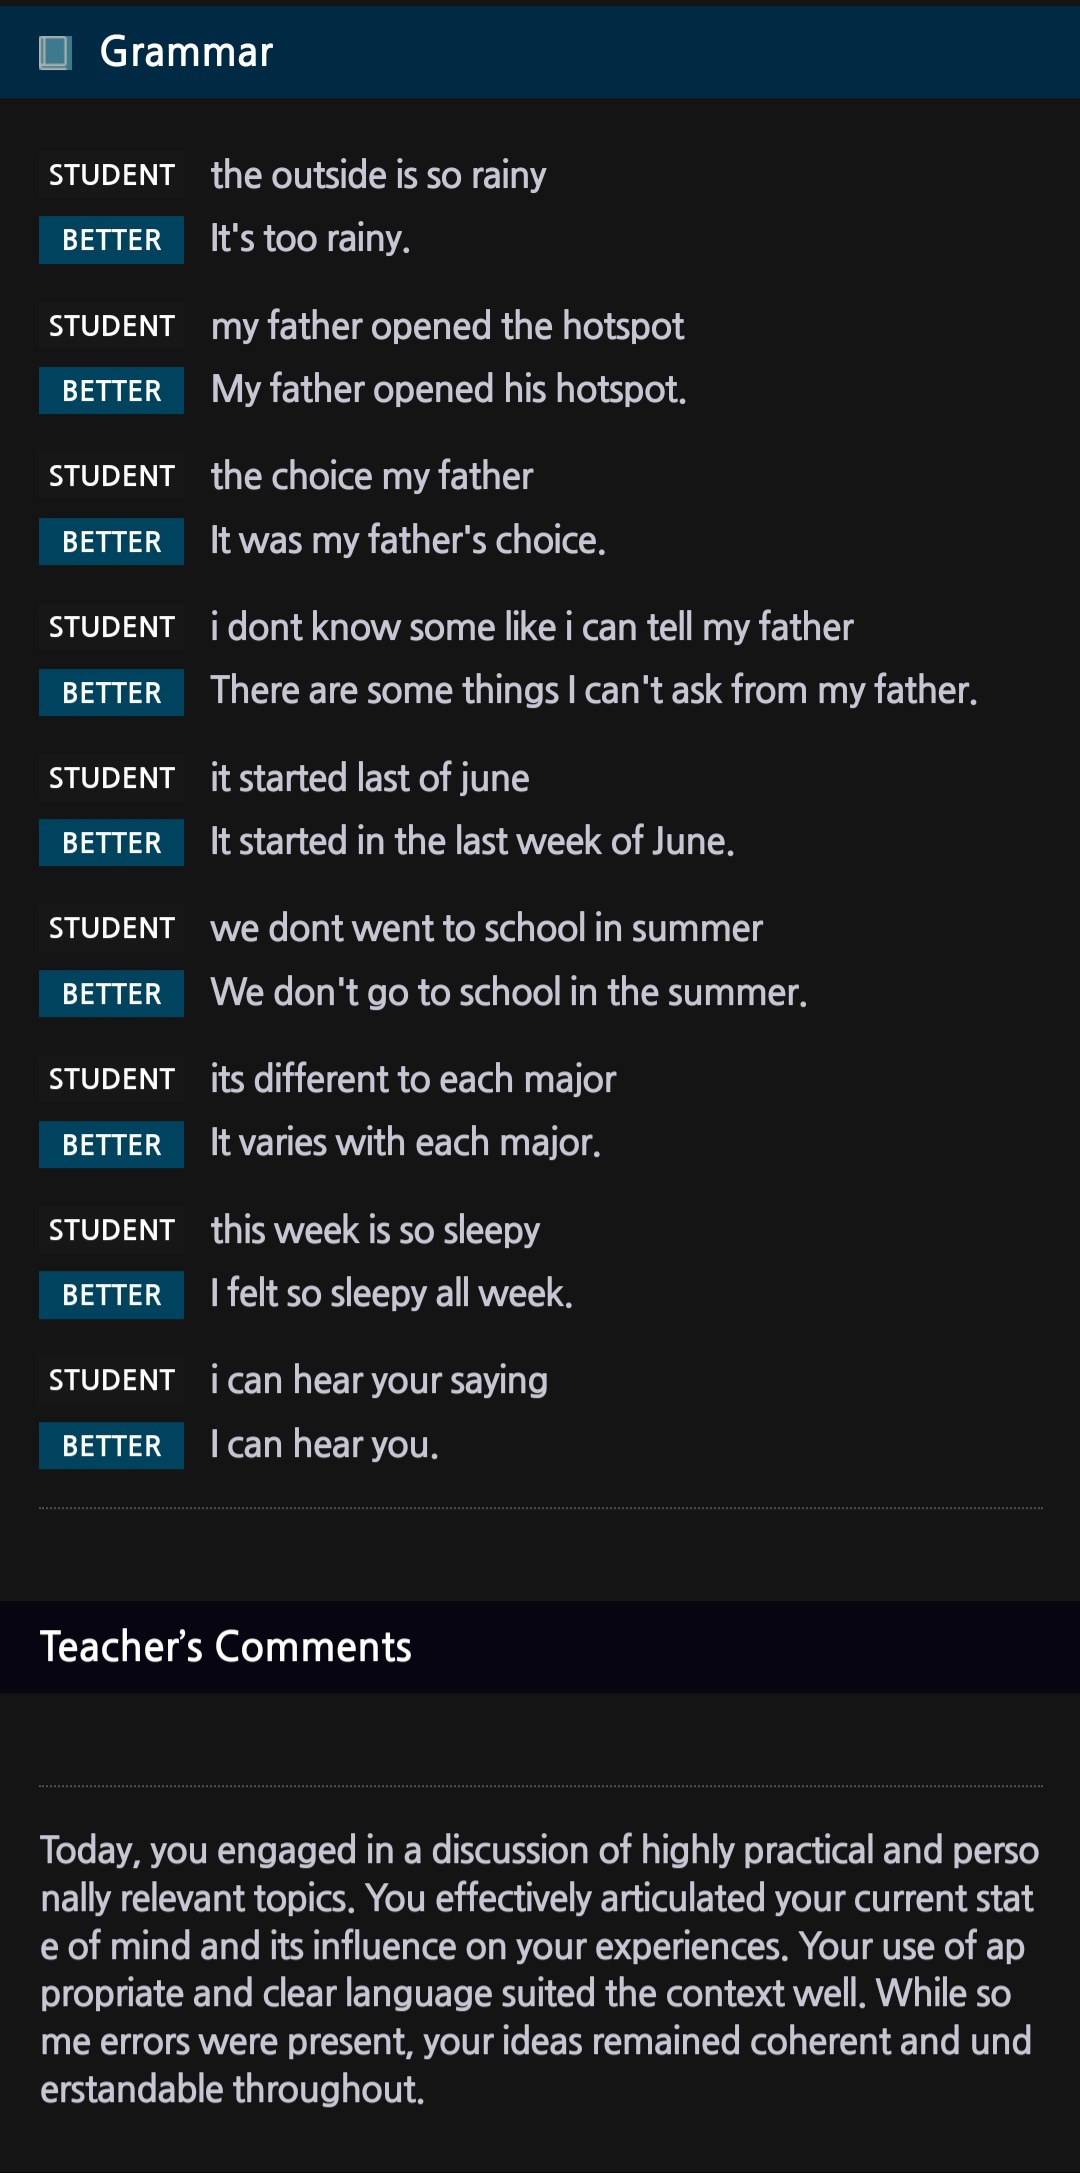Click the STUDENT label for "it started last of june"

[111, 778]
